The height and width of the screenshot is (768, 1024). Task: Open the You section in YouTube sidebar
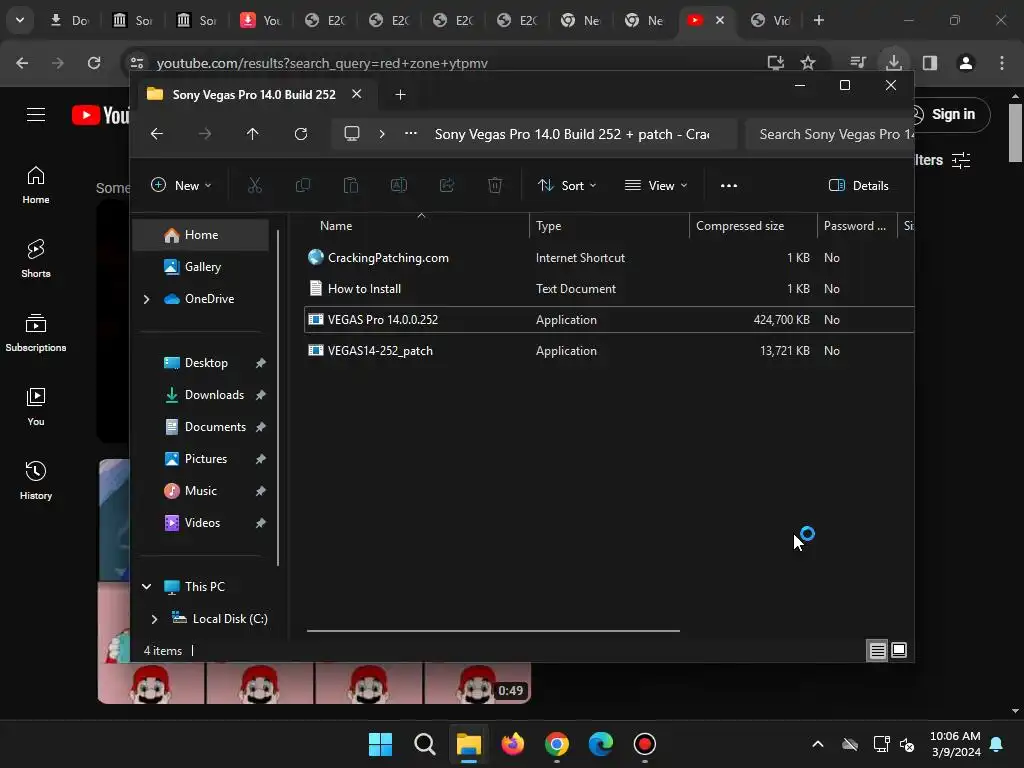(36, 406)
